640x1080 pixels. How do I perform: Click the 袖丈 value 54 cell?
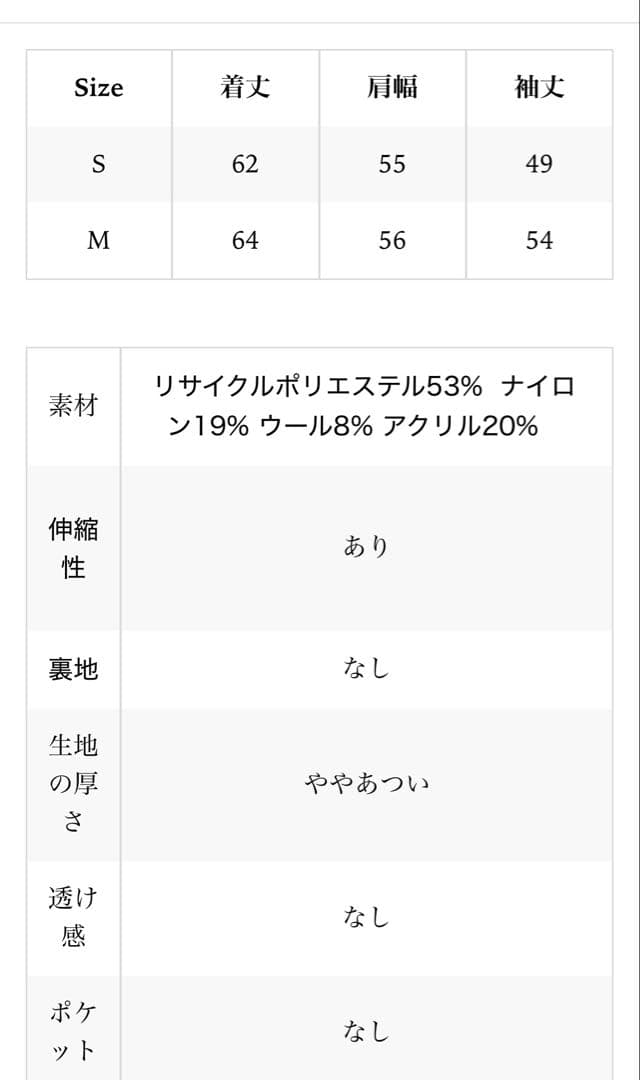539,241
